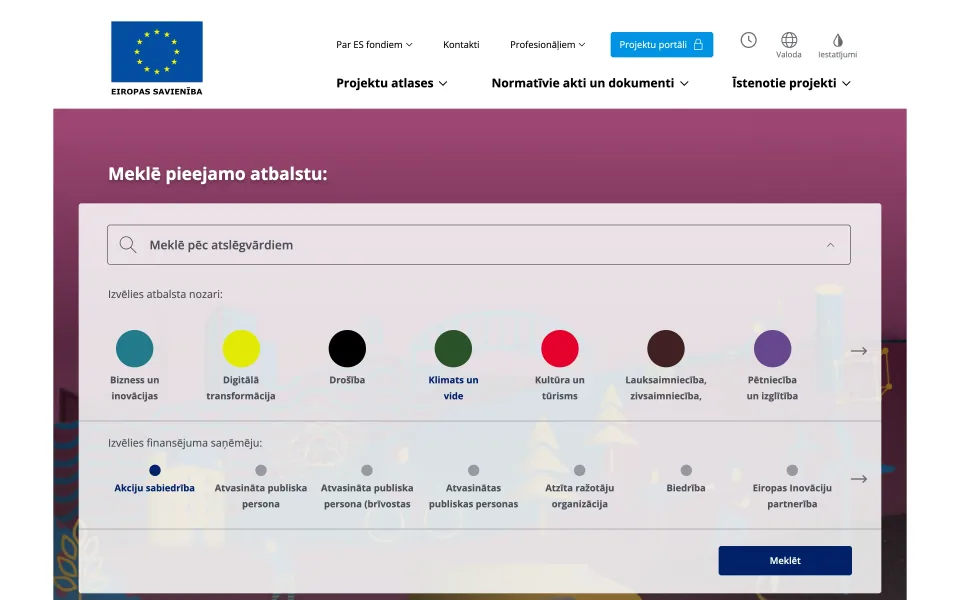Select the Pētniecība un izglītība purple circle
Image resolution: width=960 pixels, height=600 pixels.
tap(772, 348)
